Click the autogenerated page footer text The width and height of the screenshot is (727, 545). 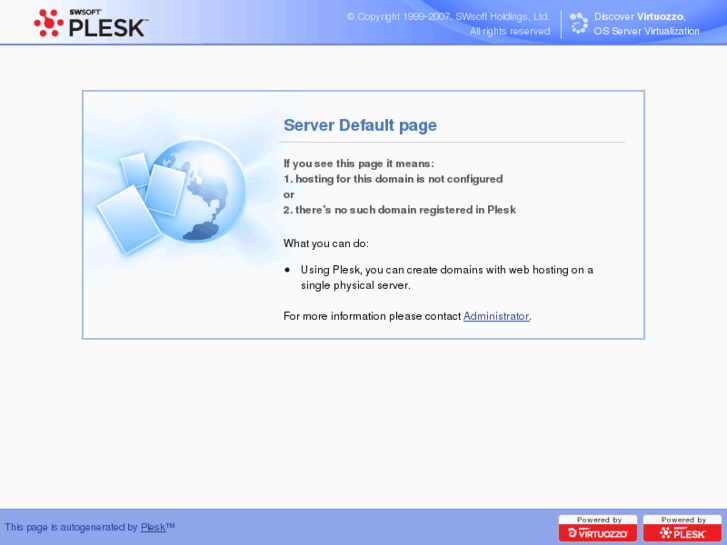click(x=89, y=527)
